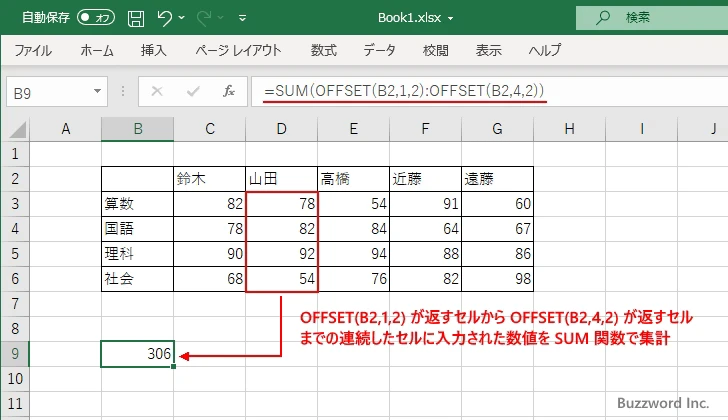Viewport: 728px width, 420px height.
Task: Click cell containing 高橋
Action: coord(353,179)
